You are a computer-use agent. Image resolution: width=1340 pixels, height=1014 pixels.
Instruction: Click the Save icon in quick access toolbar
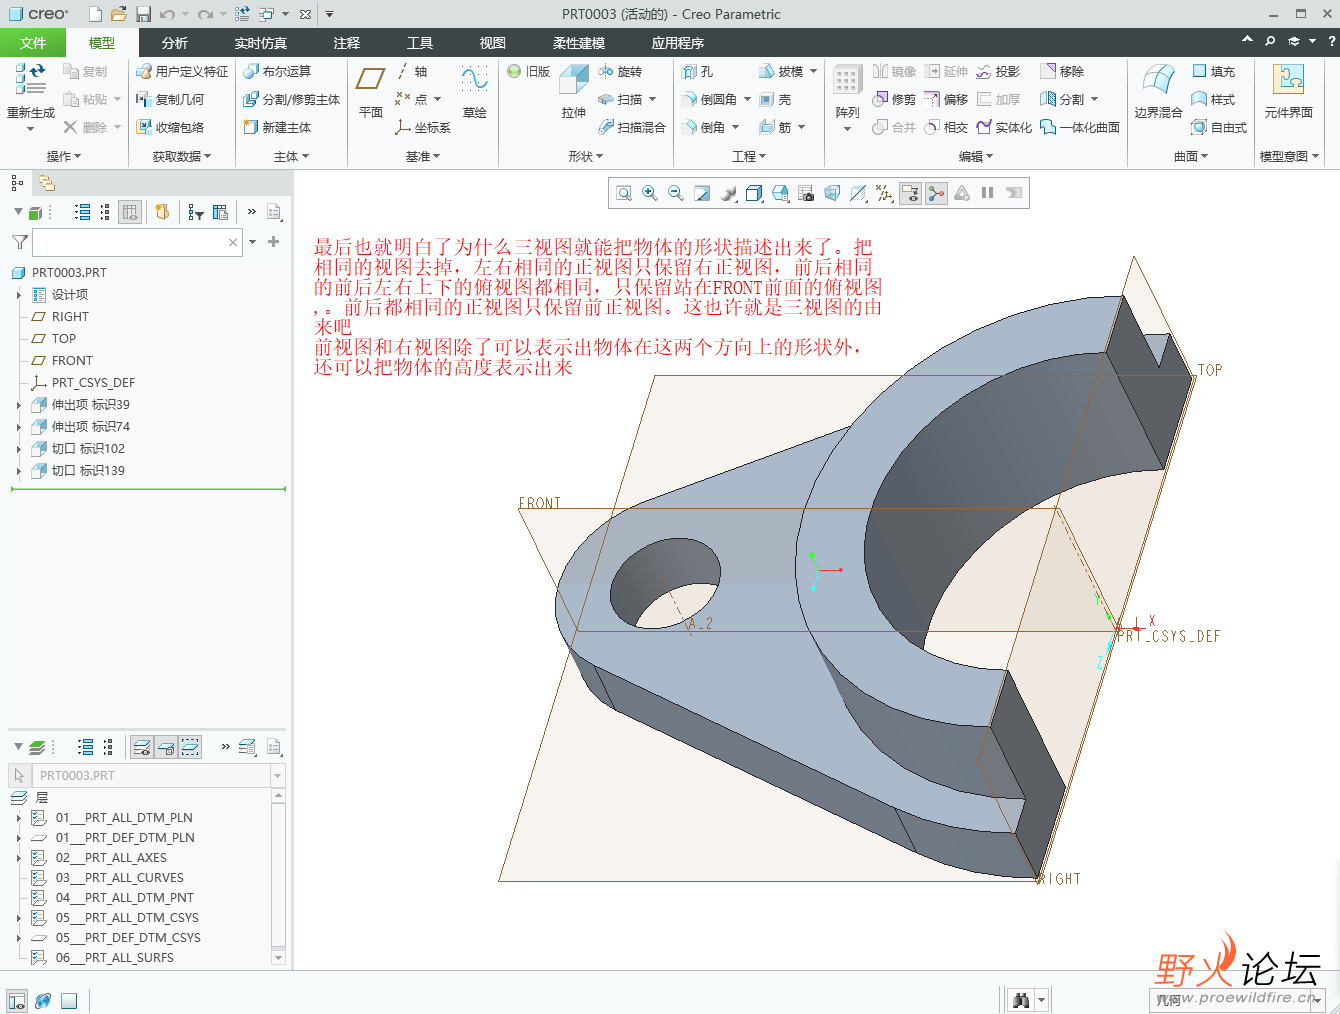[143, 14]
